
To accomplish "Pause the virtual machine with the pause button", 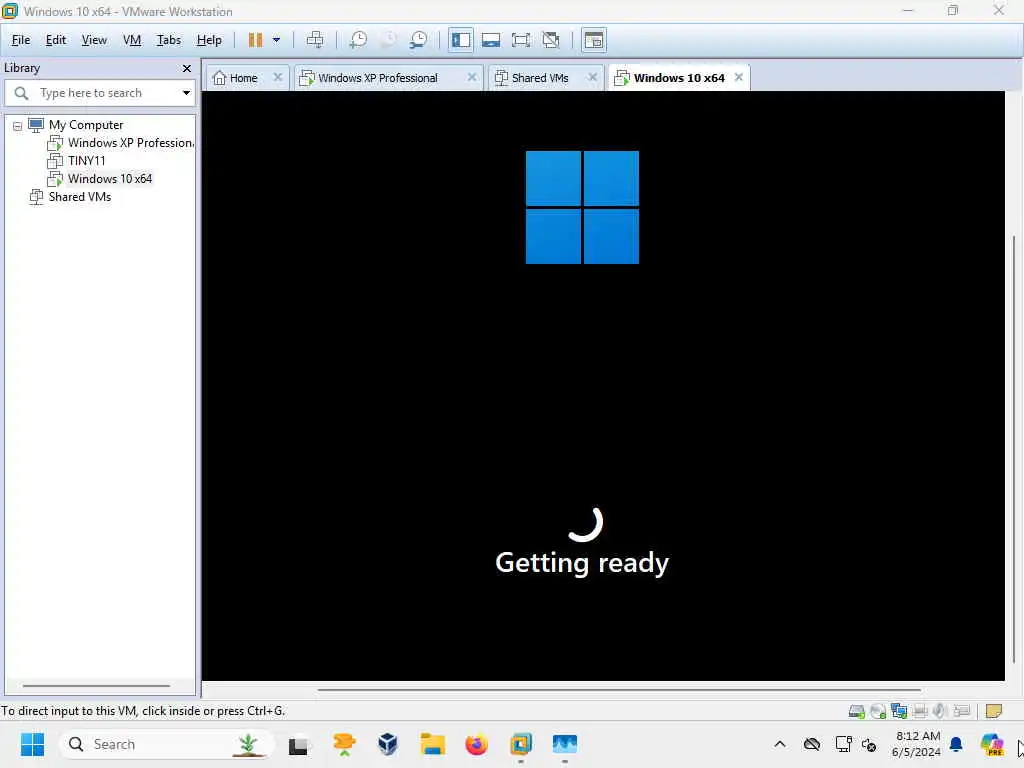I will pyautogui.click(x=255, y=40).
